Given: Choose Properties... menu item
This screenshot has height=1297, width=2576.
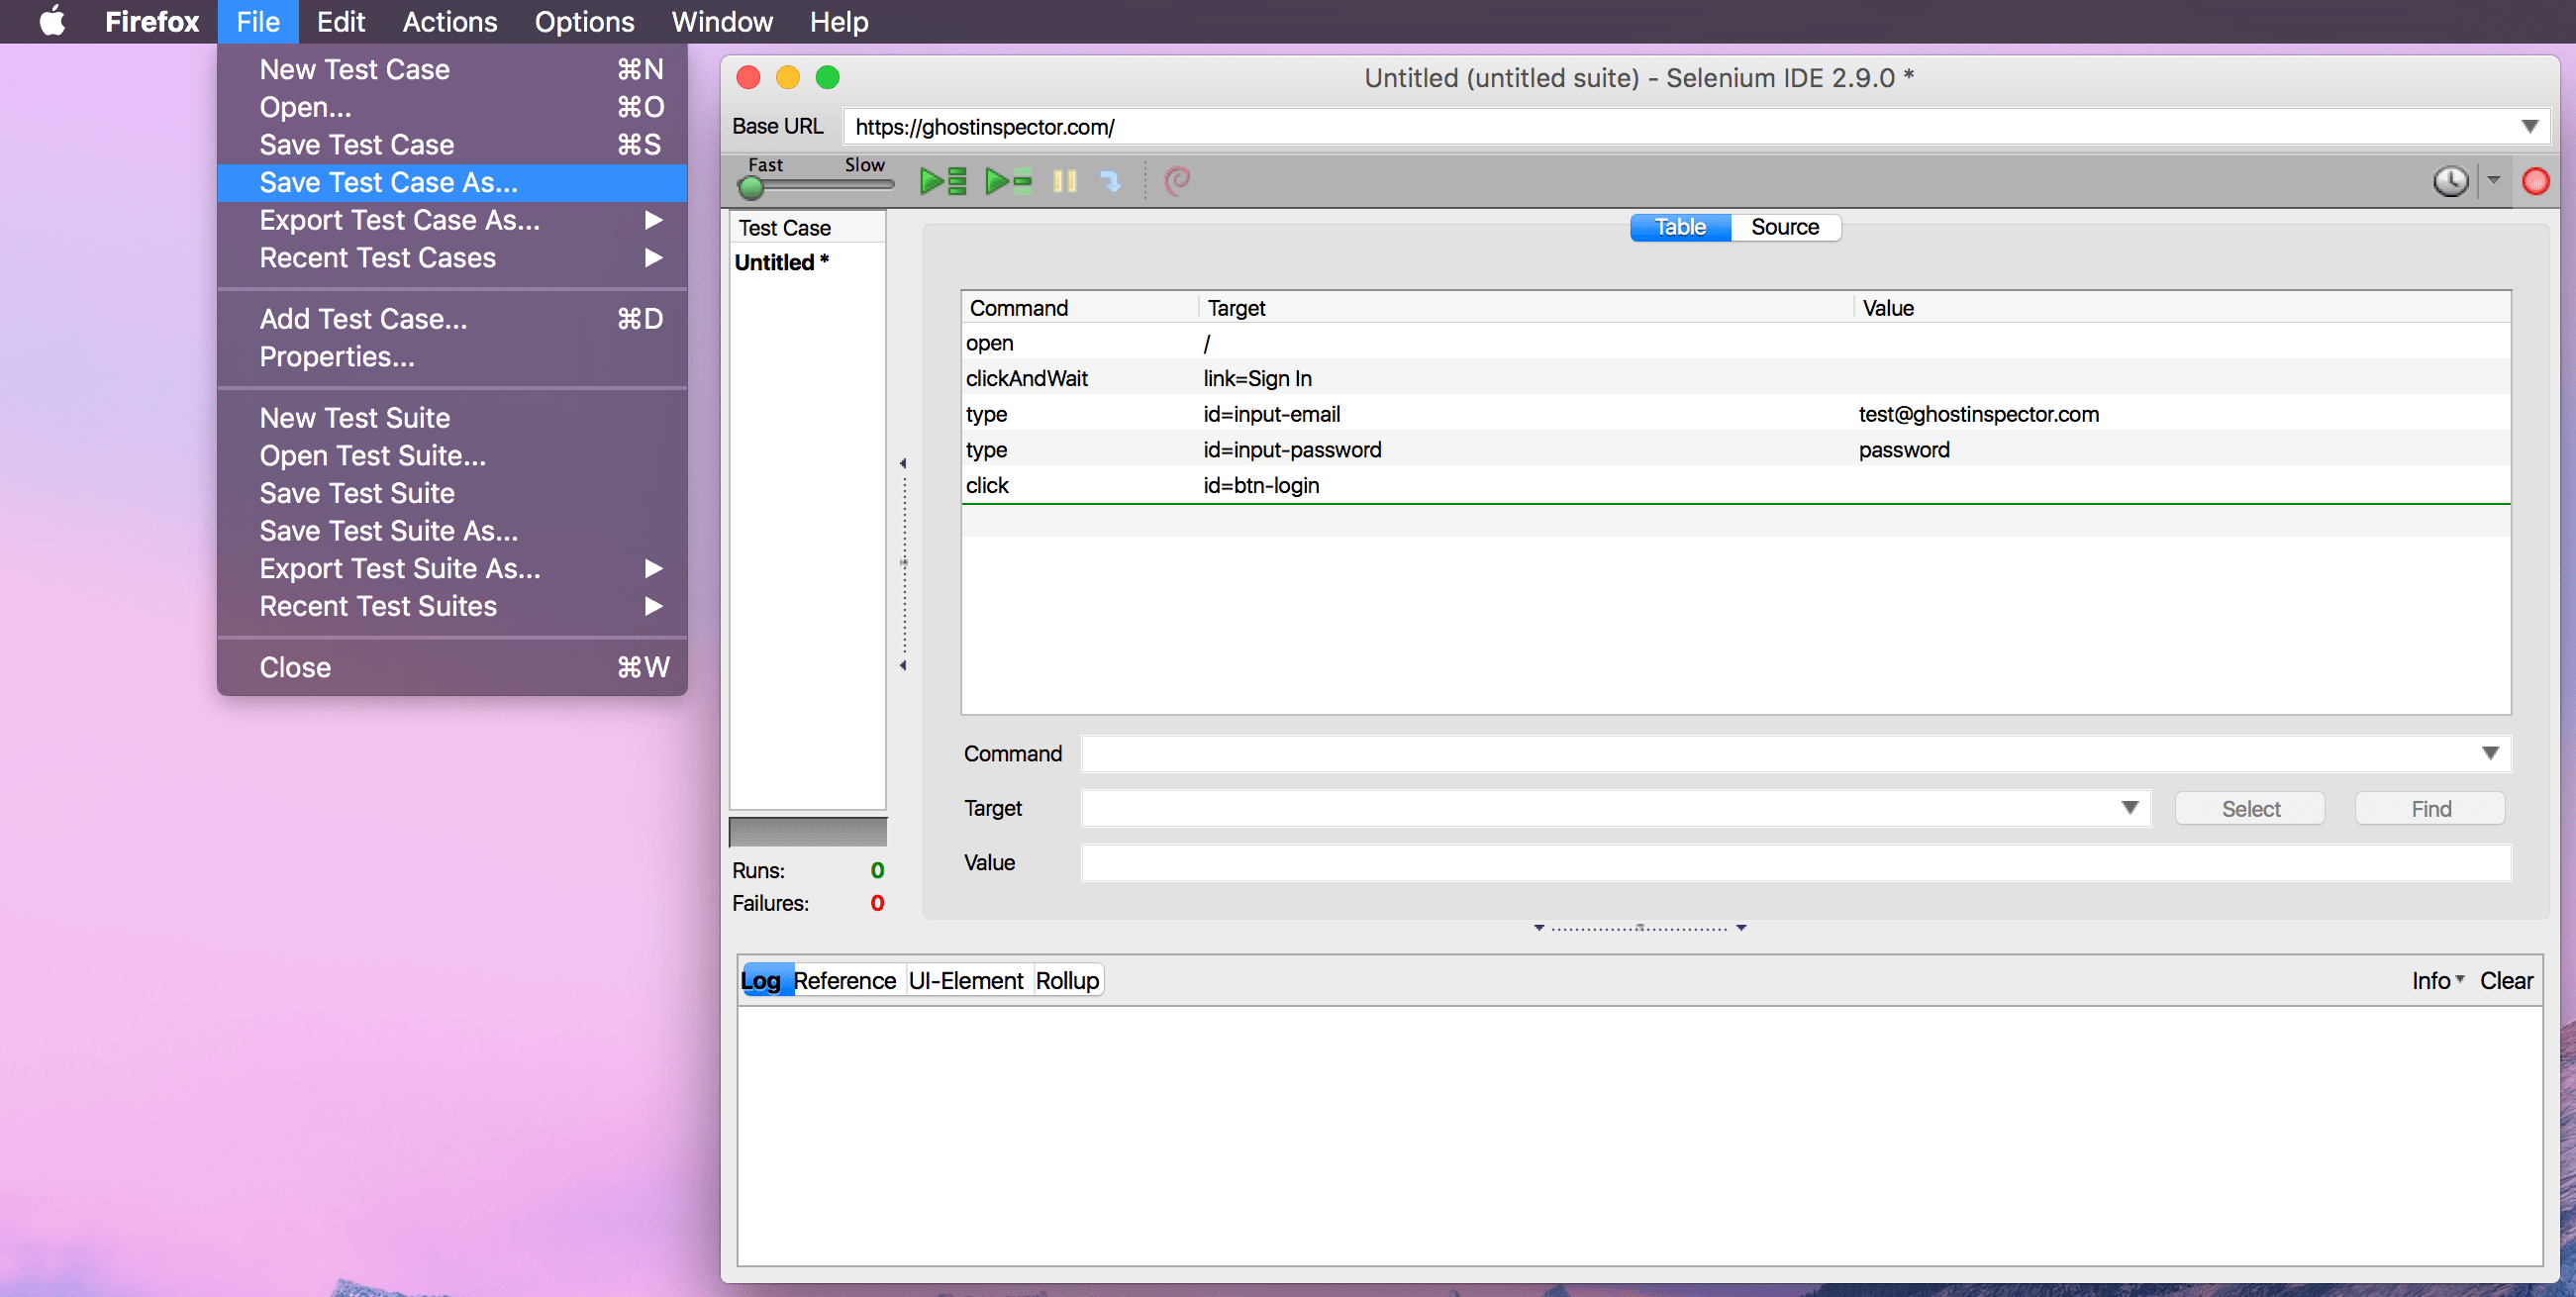Looking at the screenshot, I should pos(452,357).
